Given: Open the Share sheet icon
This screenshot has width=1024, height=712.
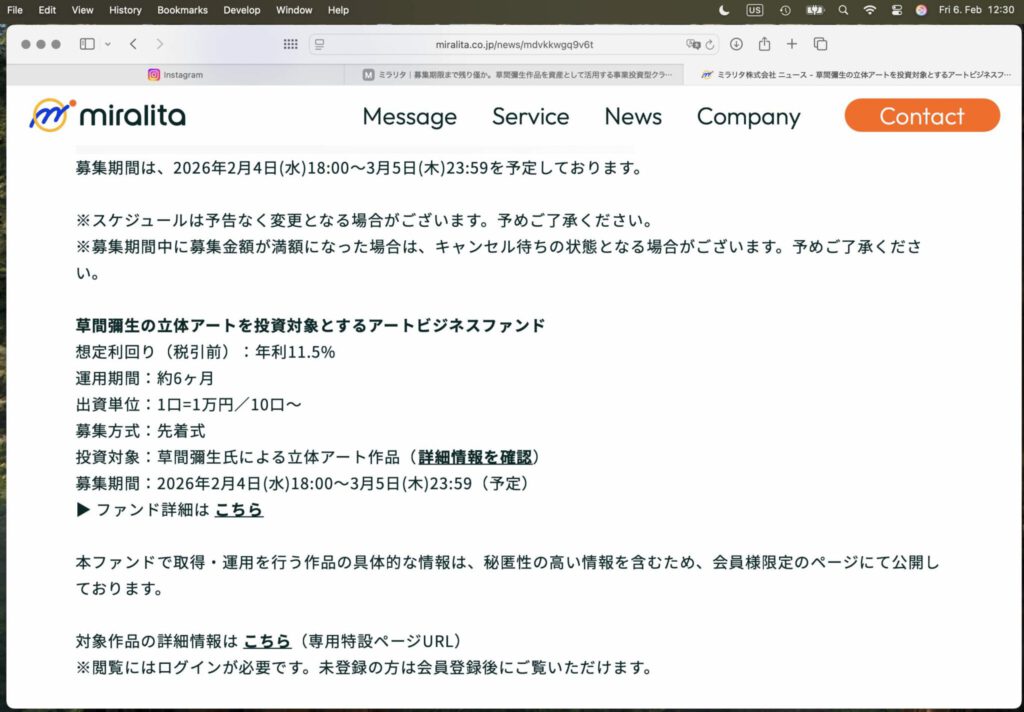Looking at the screenshot, I should (764, 44).
